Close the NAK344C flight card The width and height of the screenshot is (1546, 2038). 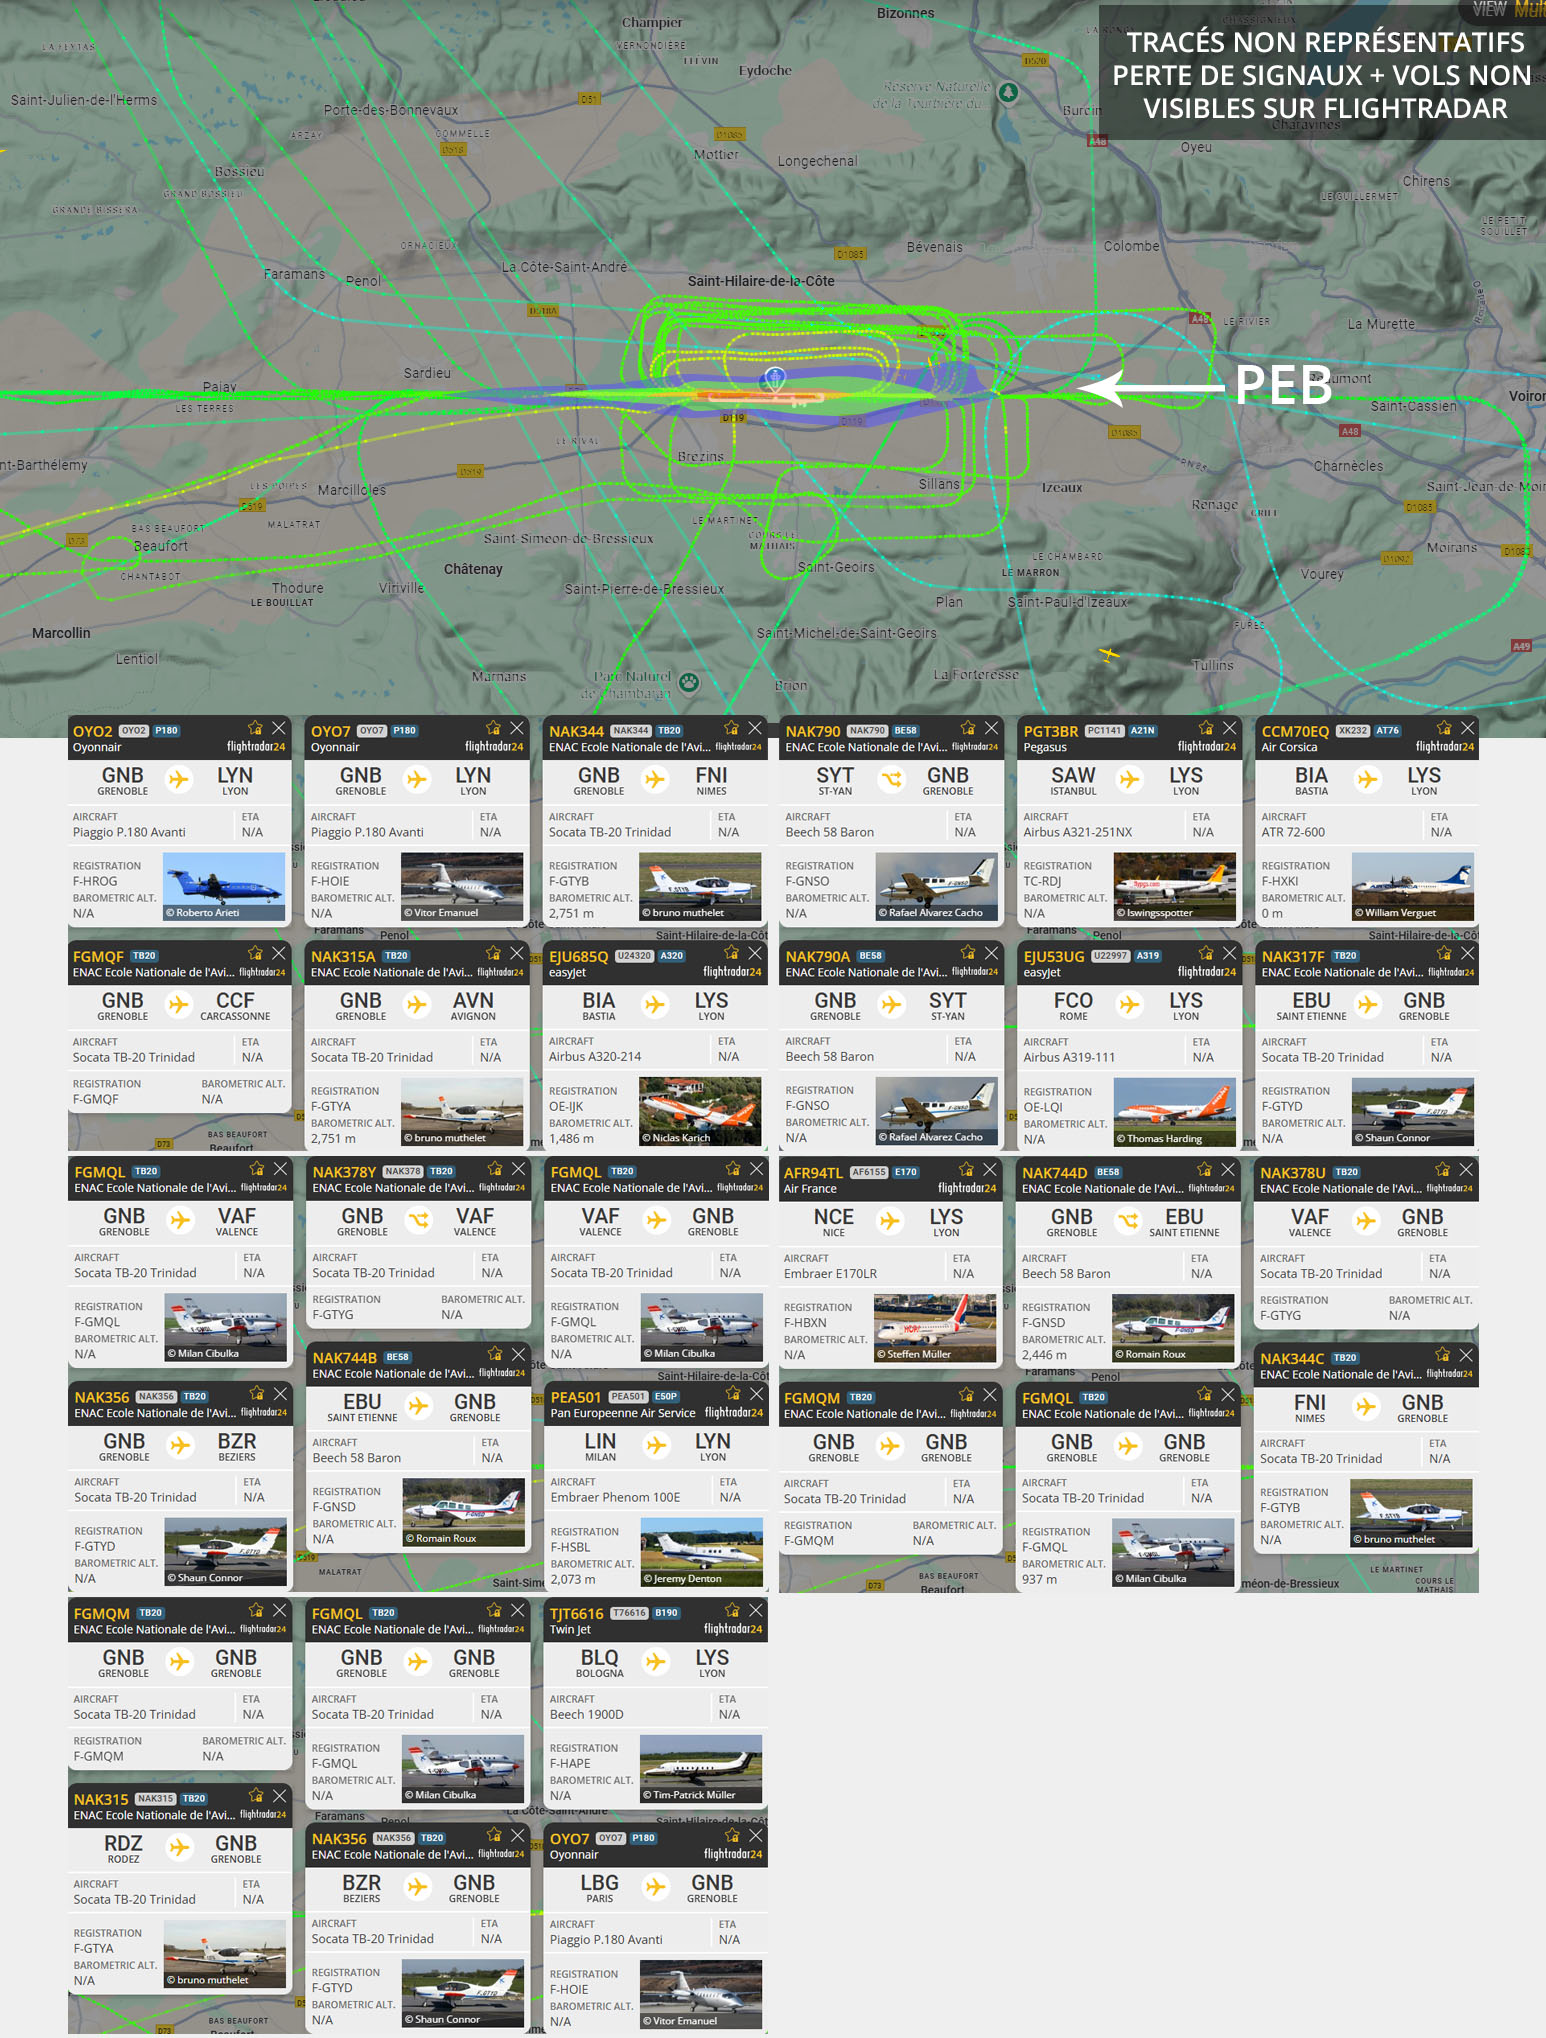pos(1465,1355)
